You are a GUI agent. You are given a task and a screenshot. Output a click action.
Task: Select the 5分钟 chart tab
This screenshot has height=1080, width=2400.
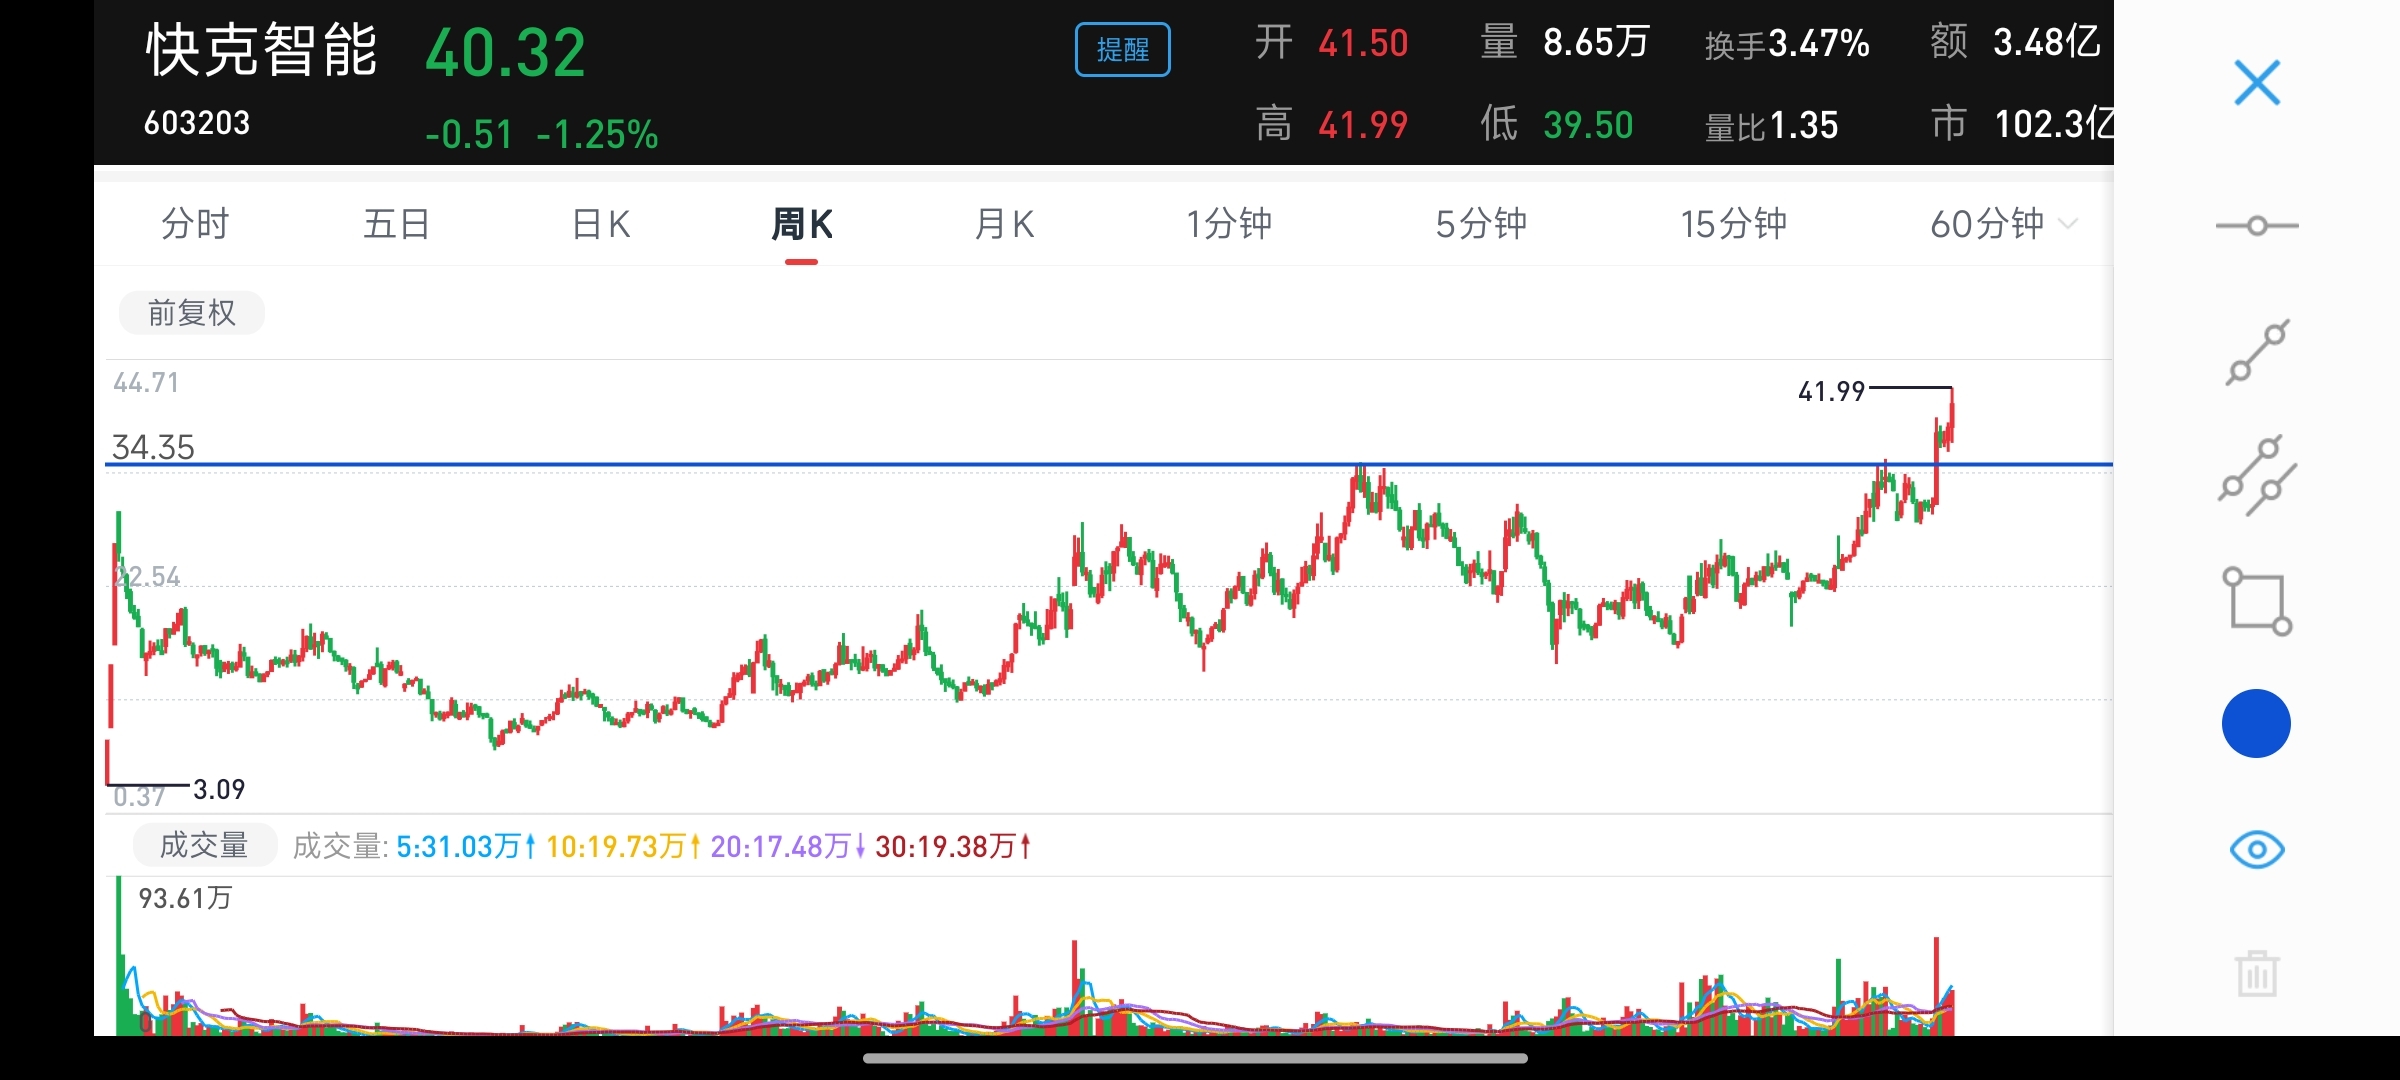pos(1481,224)
